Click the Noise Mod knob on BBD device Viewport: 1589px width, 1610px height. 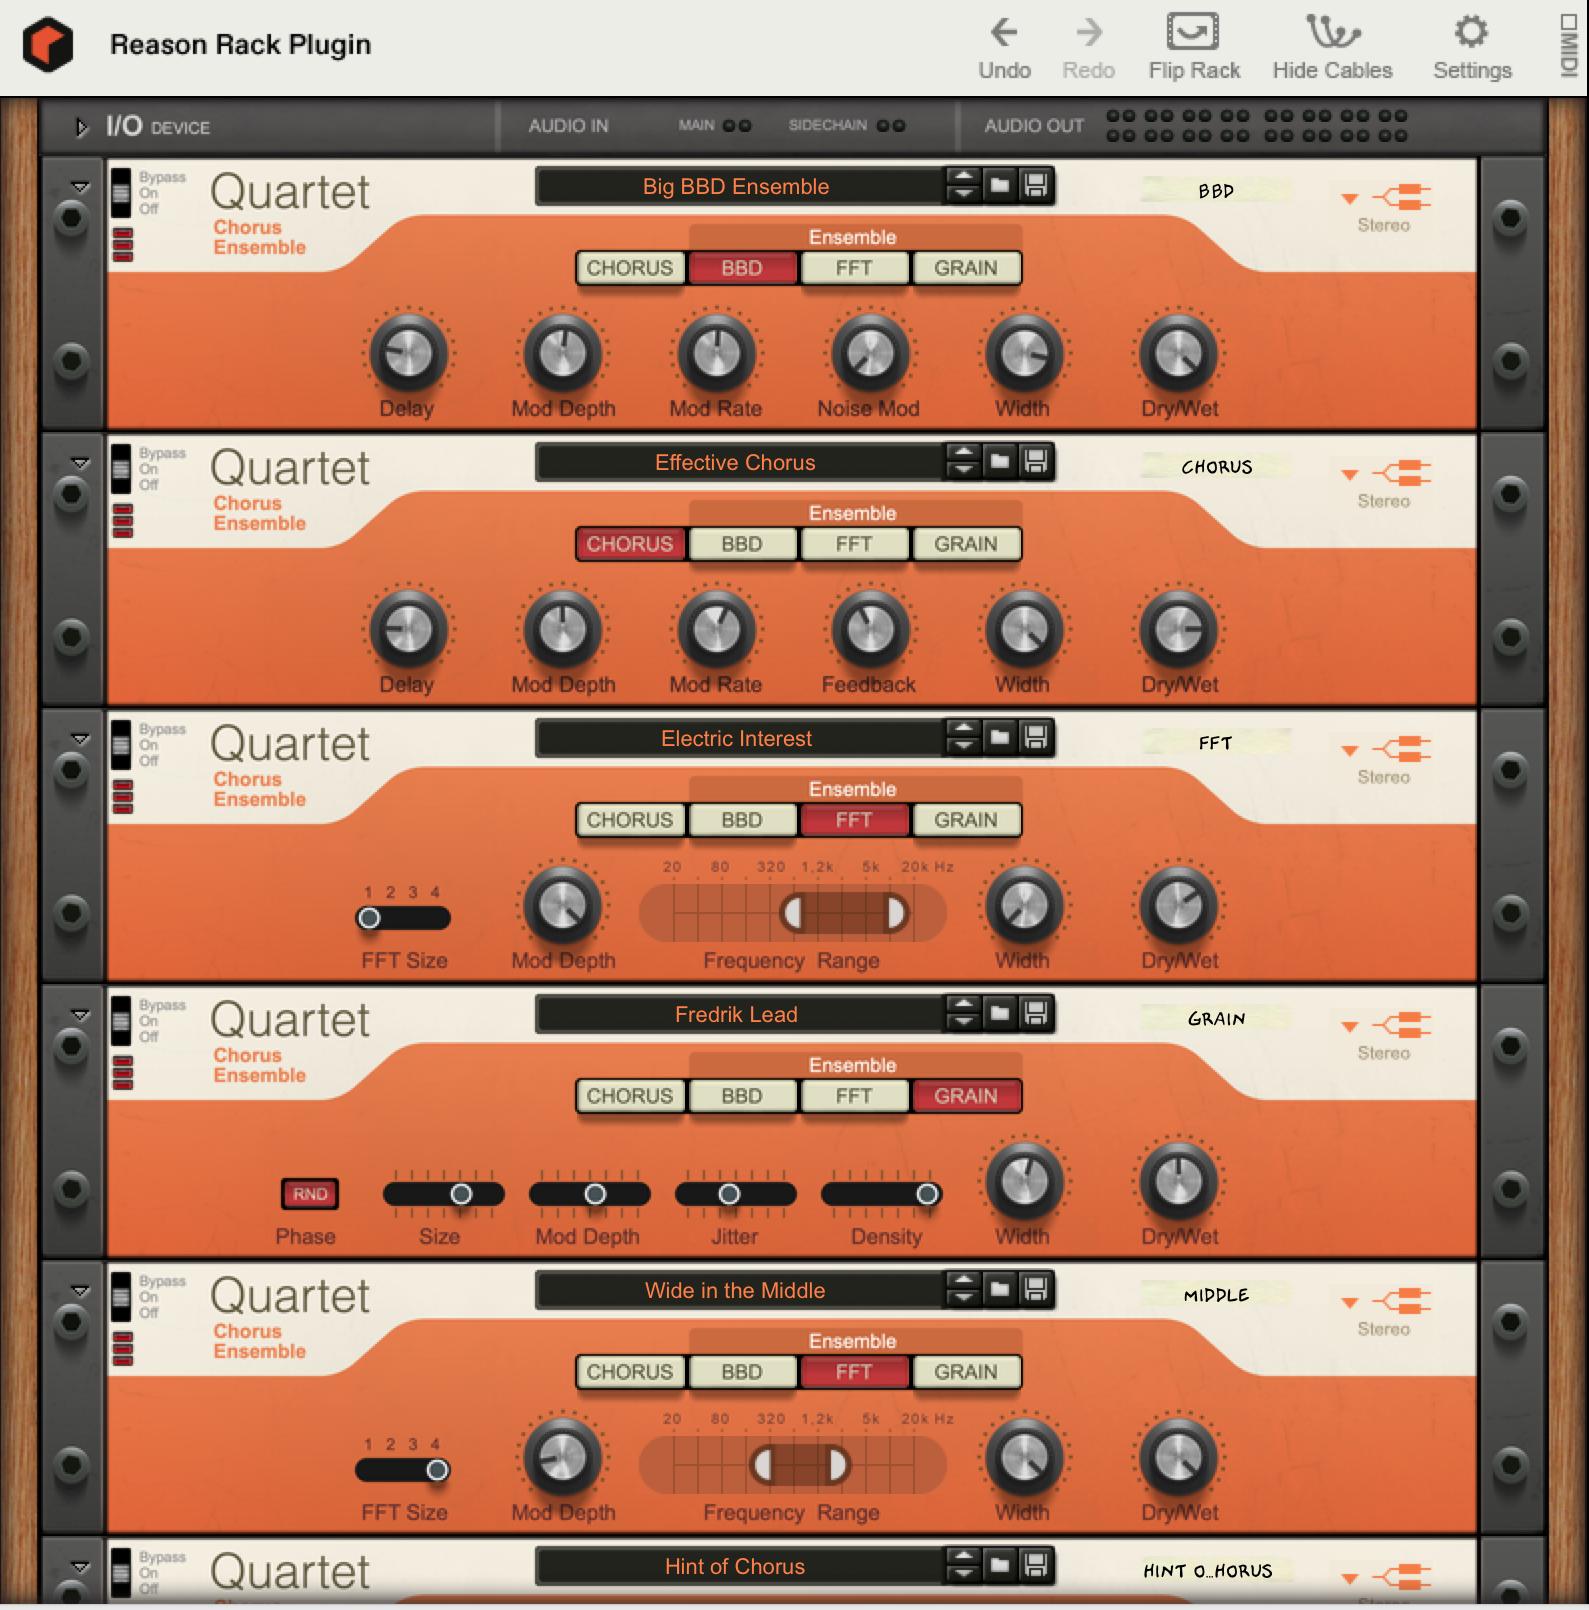(870, 353)
